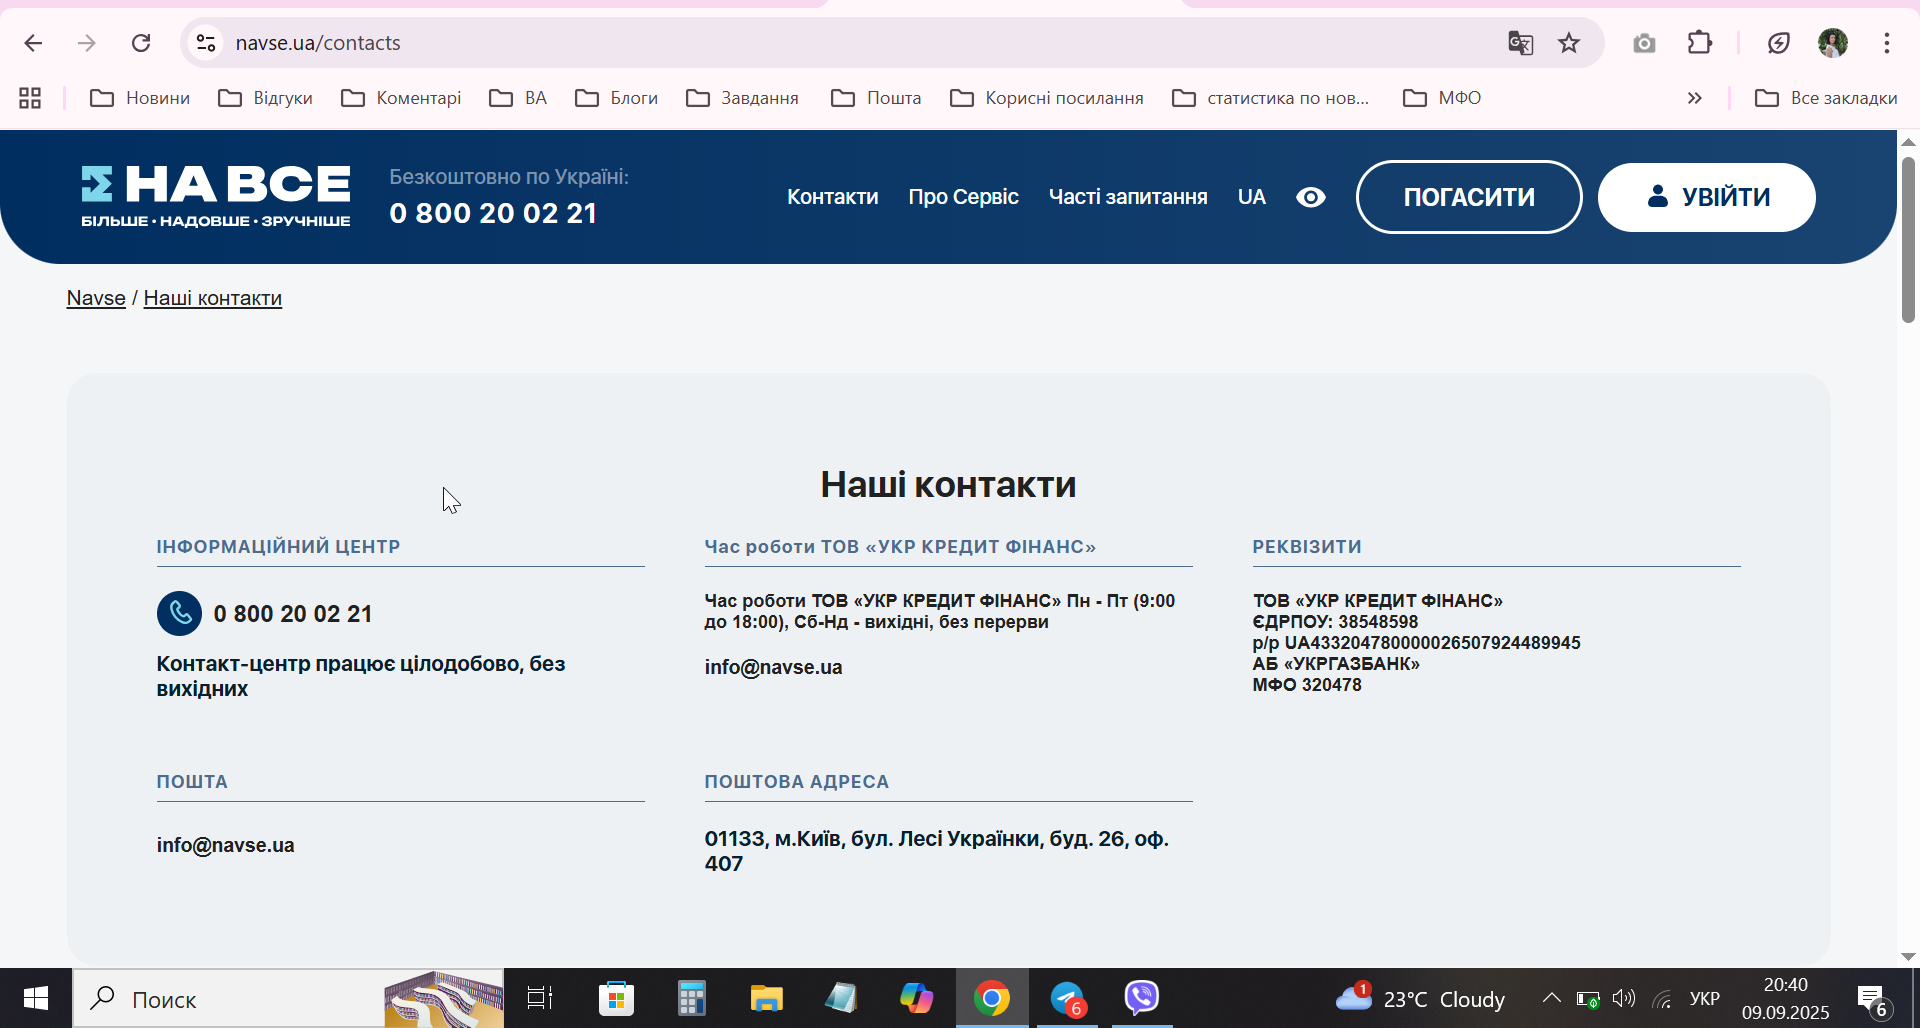1920x1028 pixels.
Task: Open Copilot colorful icon on taskbar
Action: pyautogui.click(x=916, y=998)
